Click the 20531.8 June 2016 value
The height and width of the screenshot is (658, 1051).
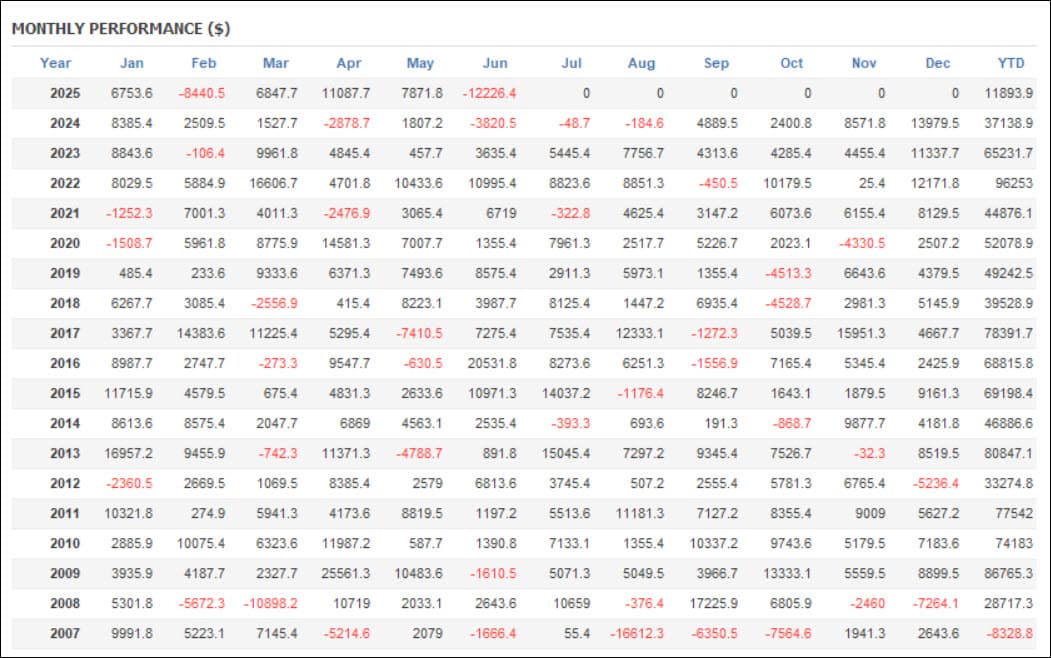(x=492, y=363)
